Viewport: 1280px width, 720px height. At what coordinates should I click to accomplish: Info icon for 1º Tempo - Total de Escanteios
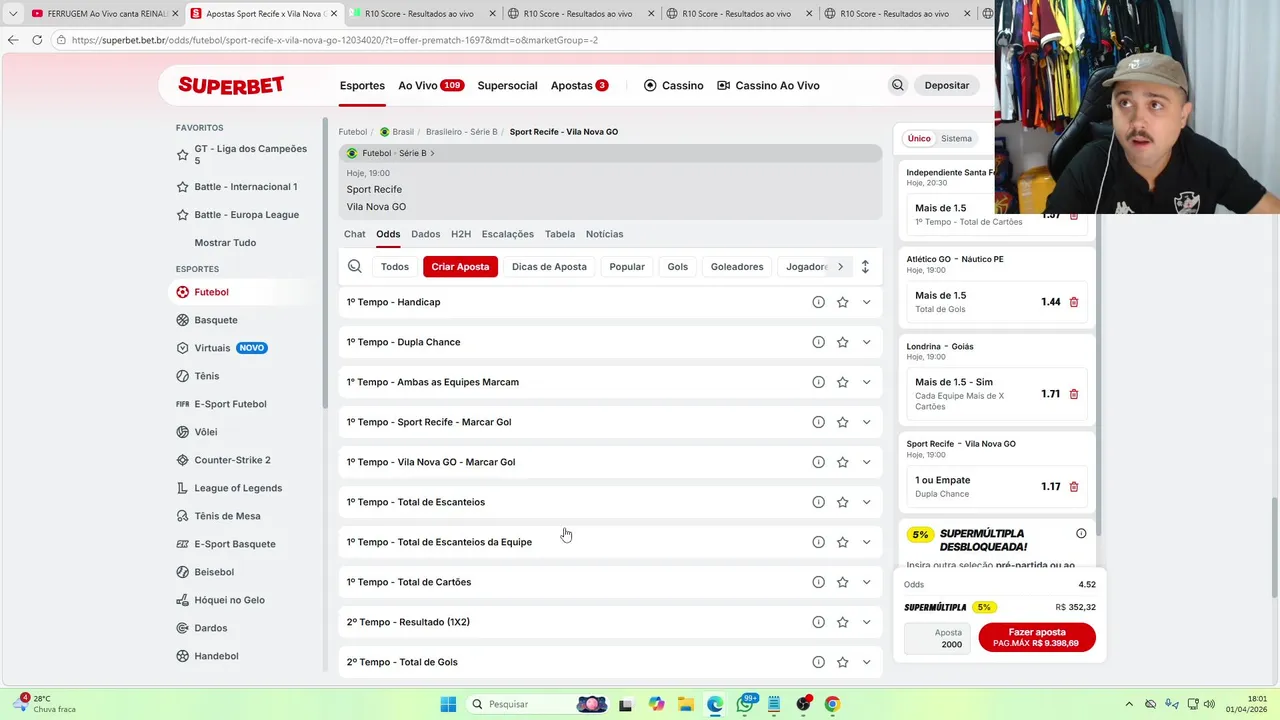818,502
